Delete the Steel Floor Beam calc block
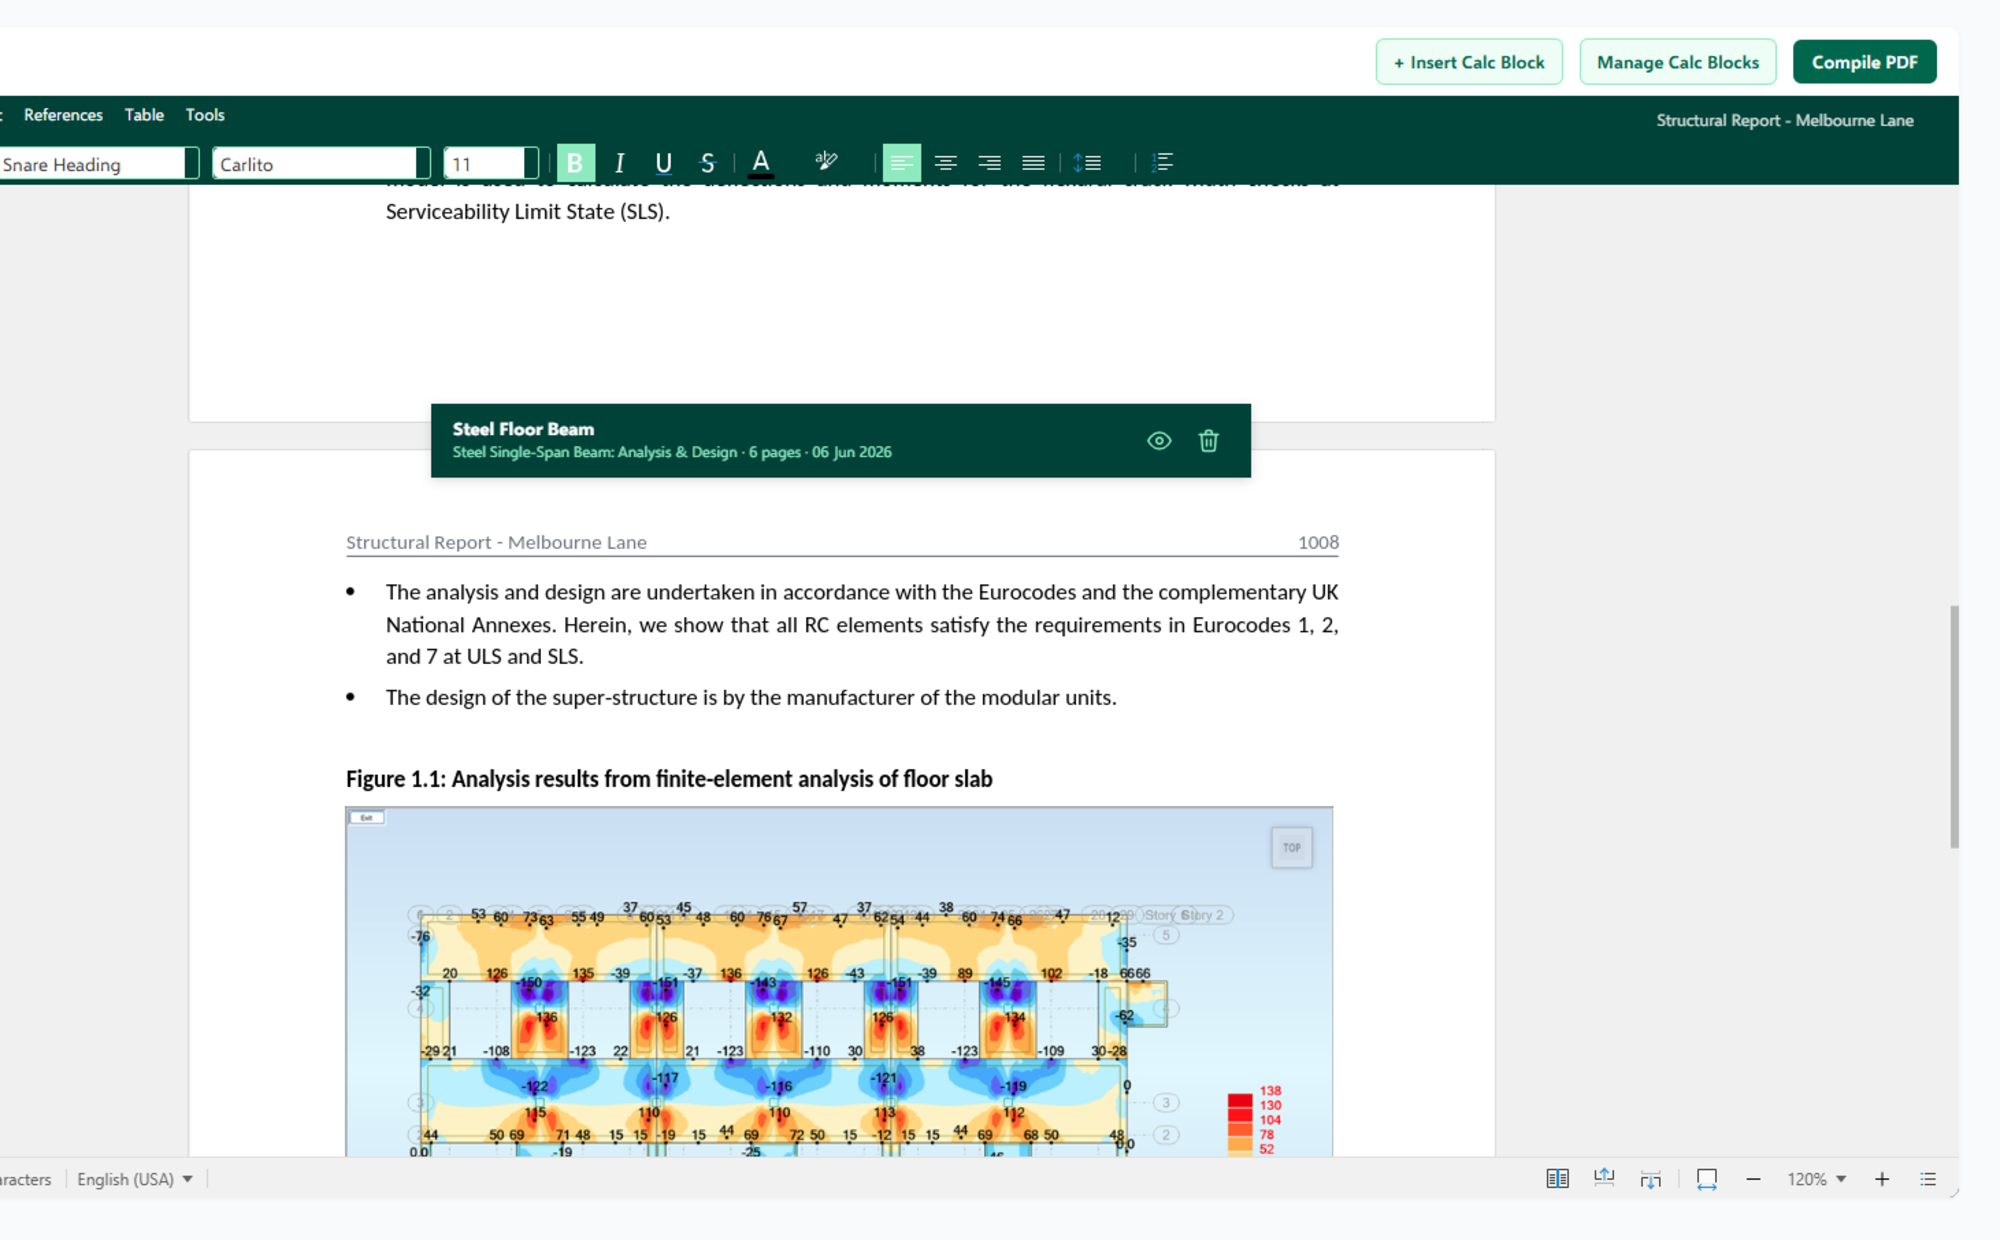 pos(1208,441)
